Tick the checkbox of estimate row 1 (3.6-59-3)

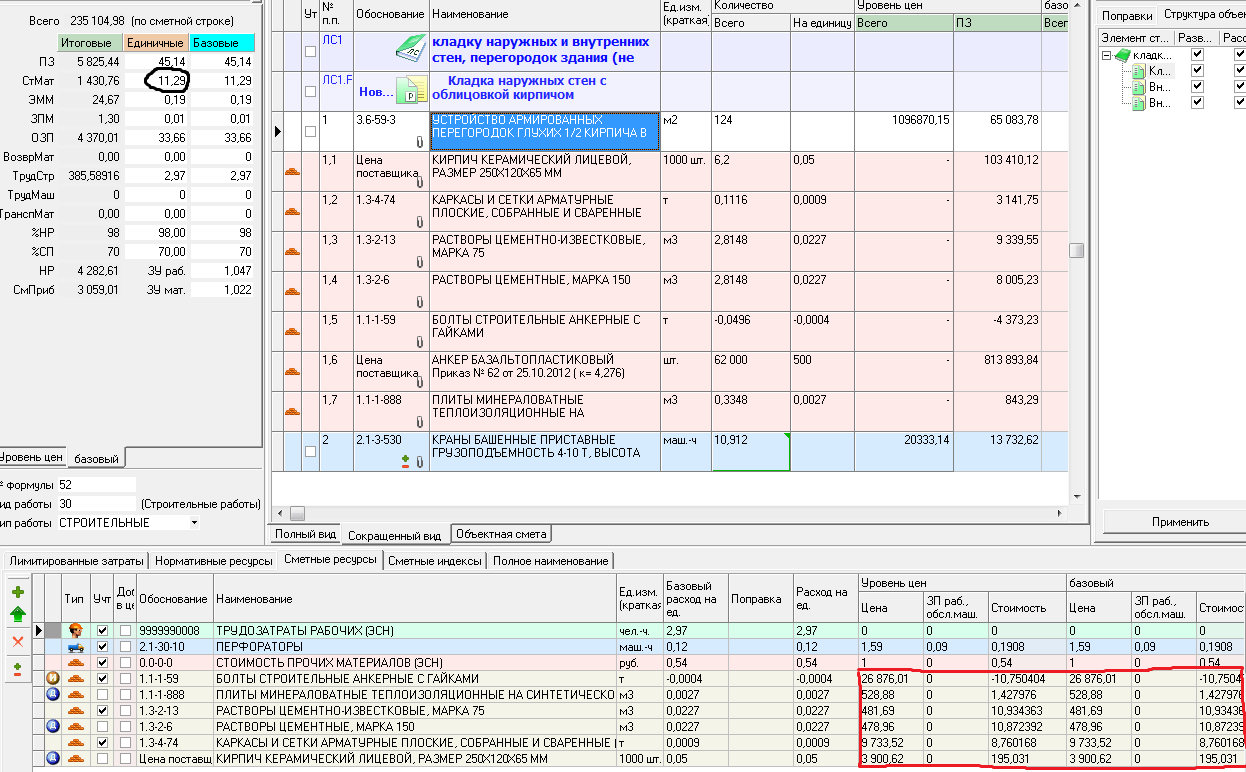pyautogui.click(x=310, y=131)
